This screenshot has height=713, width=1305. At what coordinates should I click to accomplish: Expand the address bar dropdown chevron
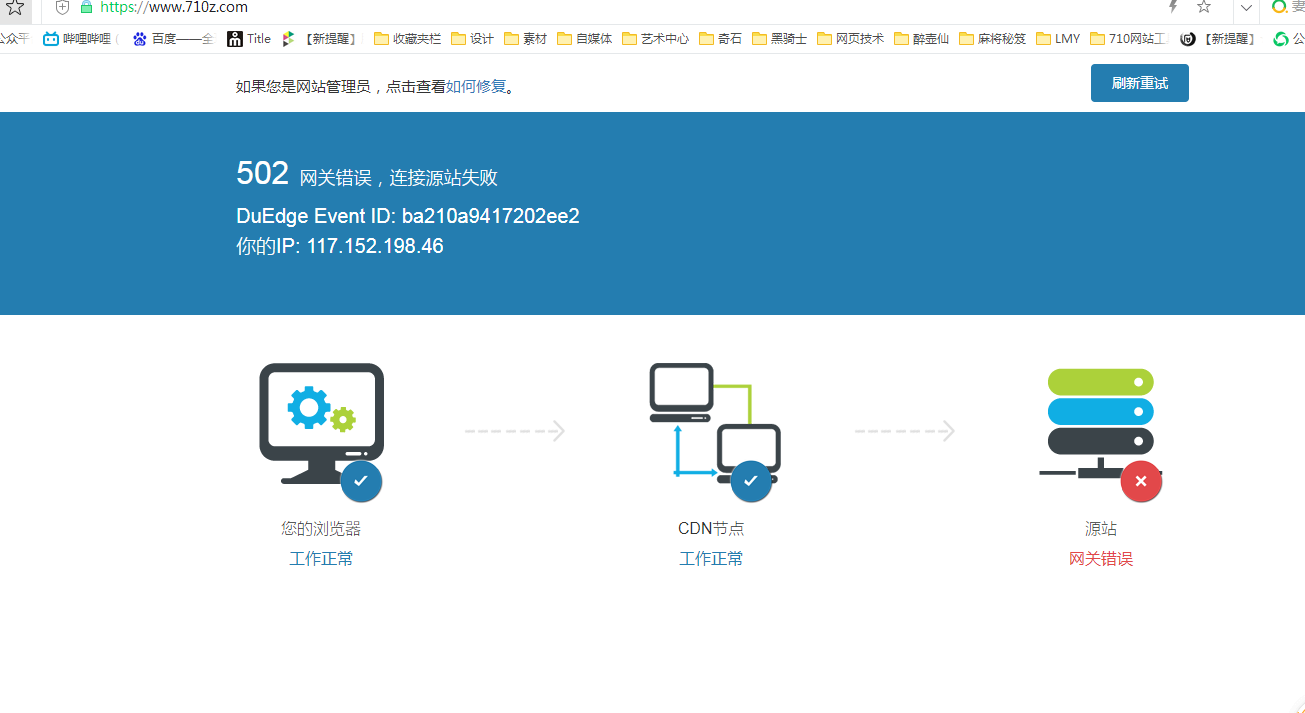(x=1245, y=8)
